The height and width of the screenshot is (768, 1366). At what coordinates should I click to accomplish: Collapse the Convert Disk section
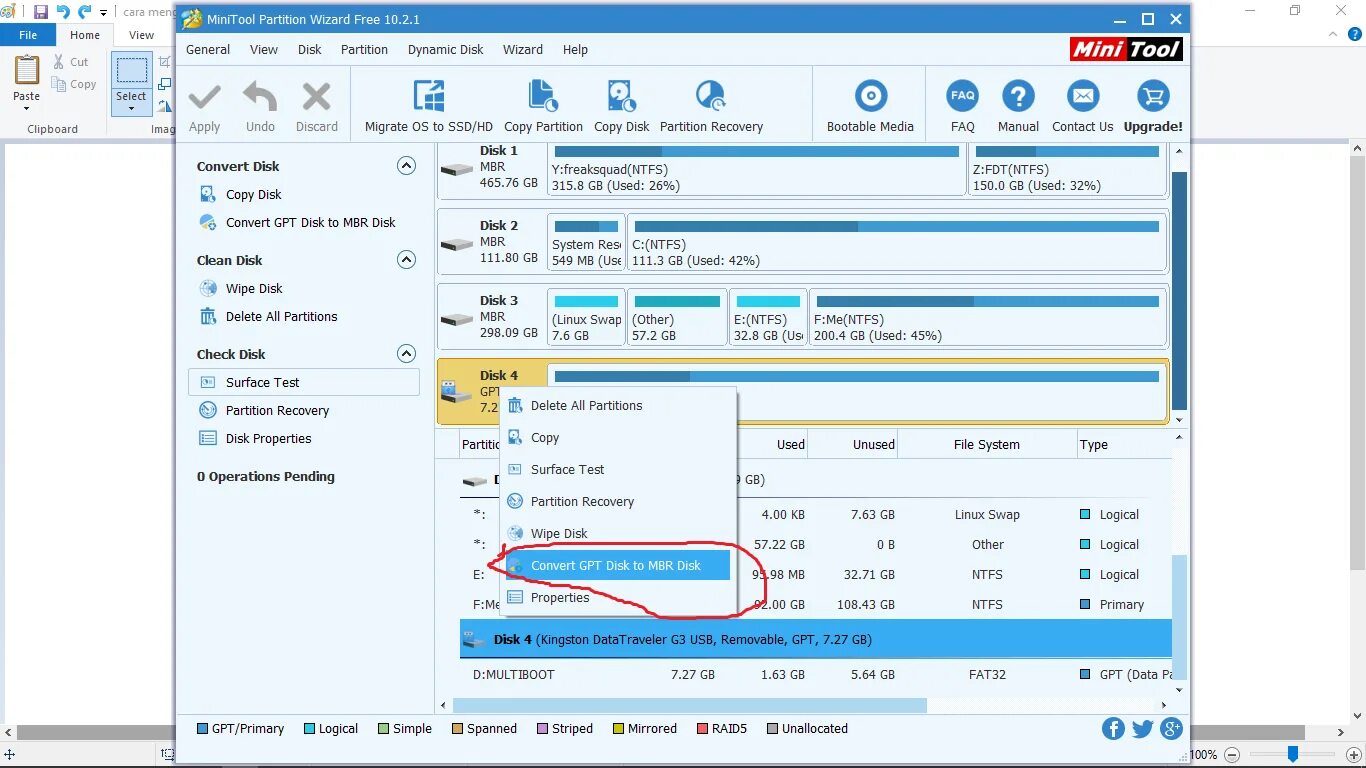point(406,166)
